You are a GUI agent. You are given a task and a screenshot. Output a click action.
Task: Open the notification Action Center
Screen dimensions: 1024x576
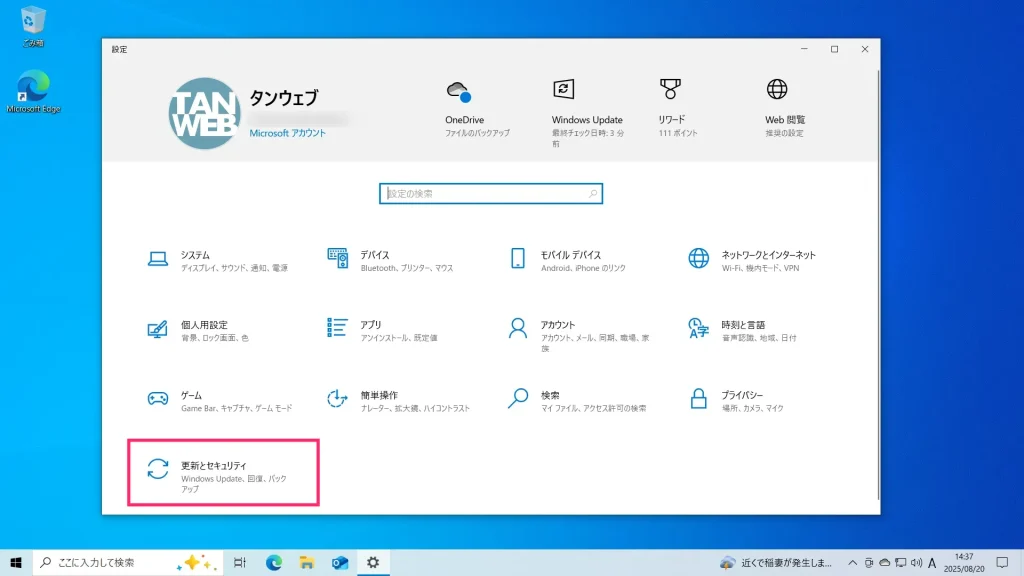pos(1002,562)
